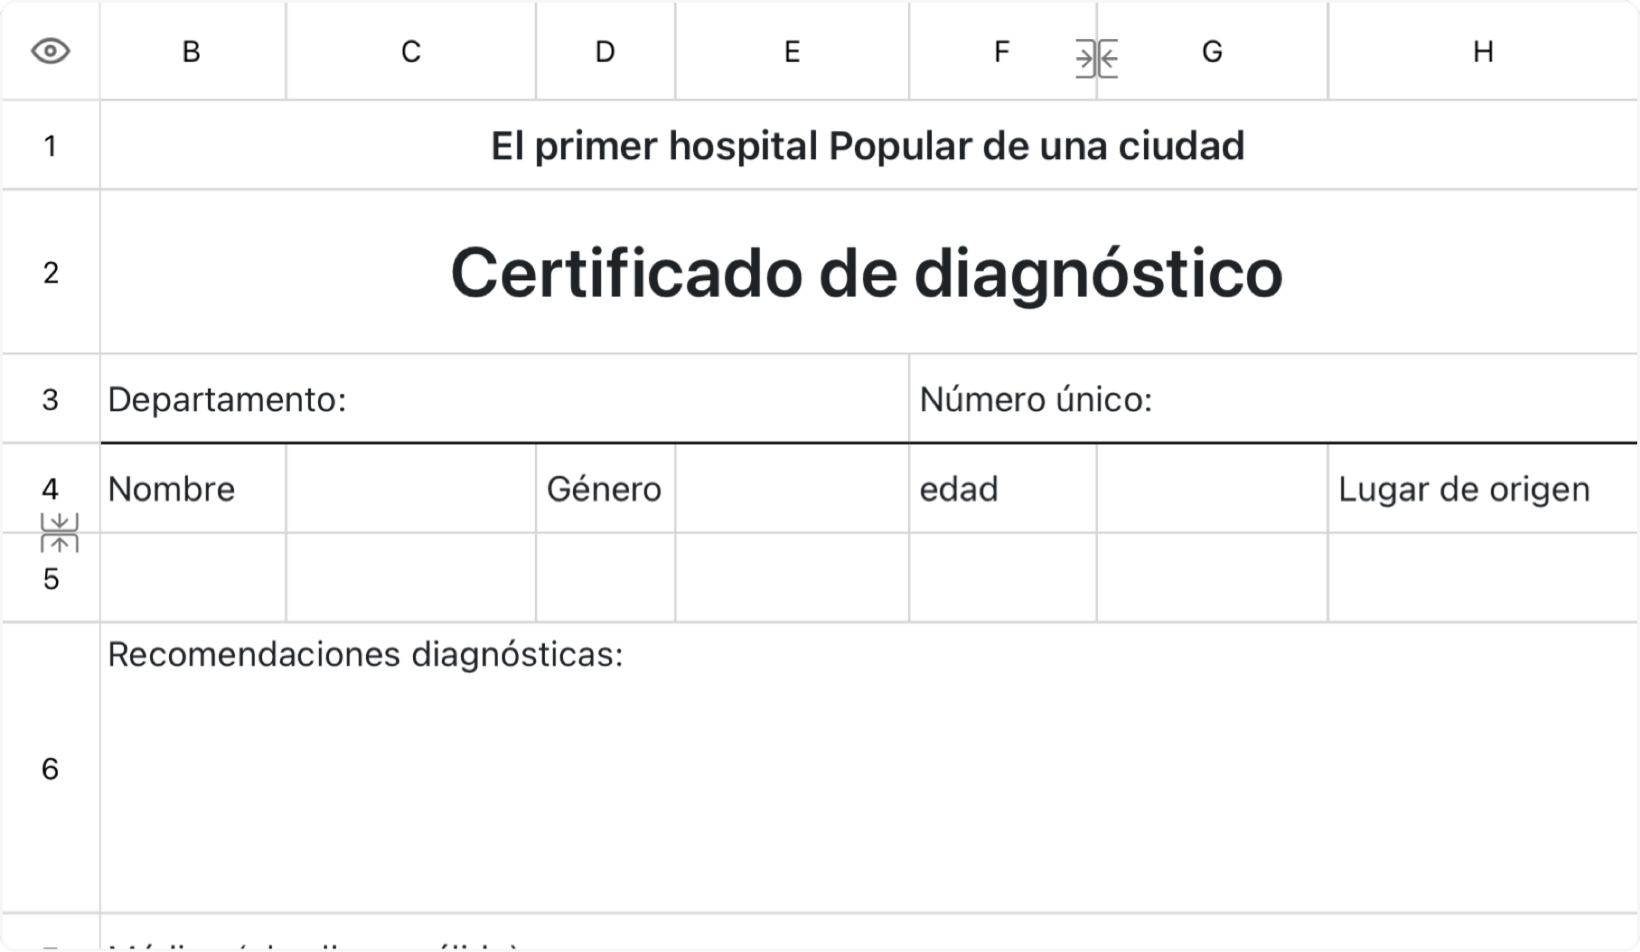
Task: Select column E header
Action: pyautogui.click(x=792, y=51)
